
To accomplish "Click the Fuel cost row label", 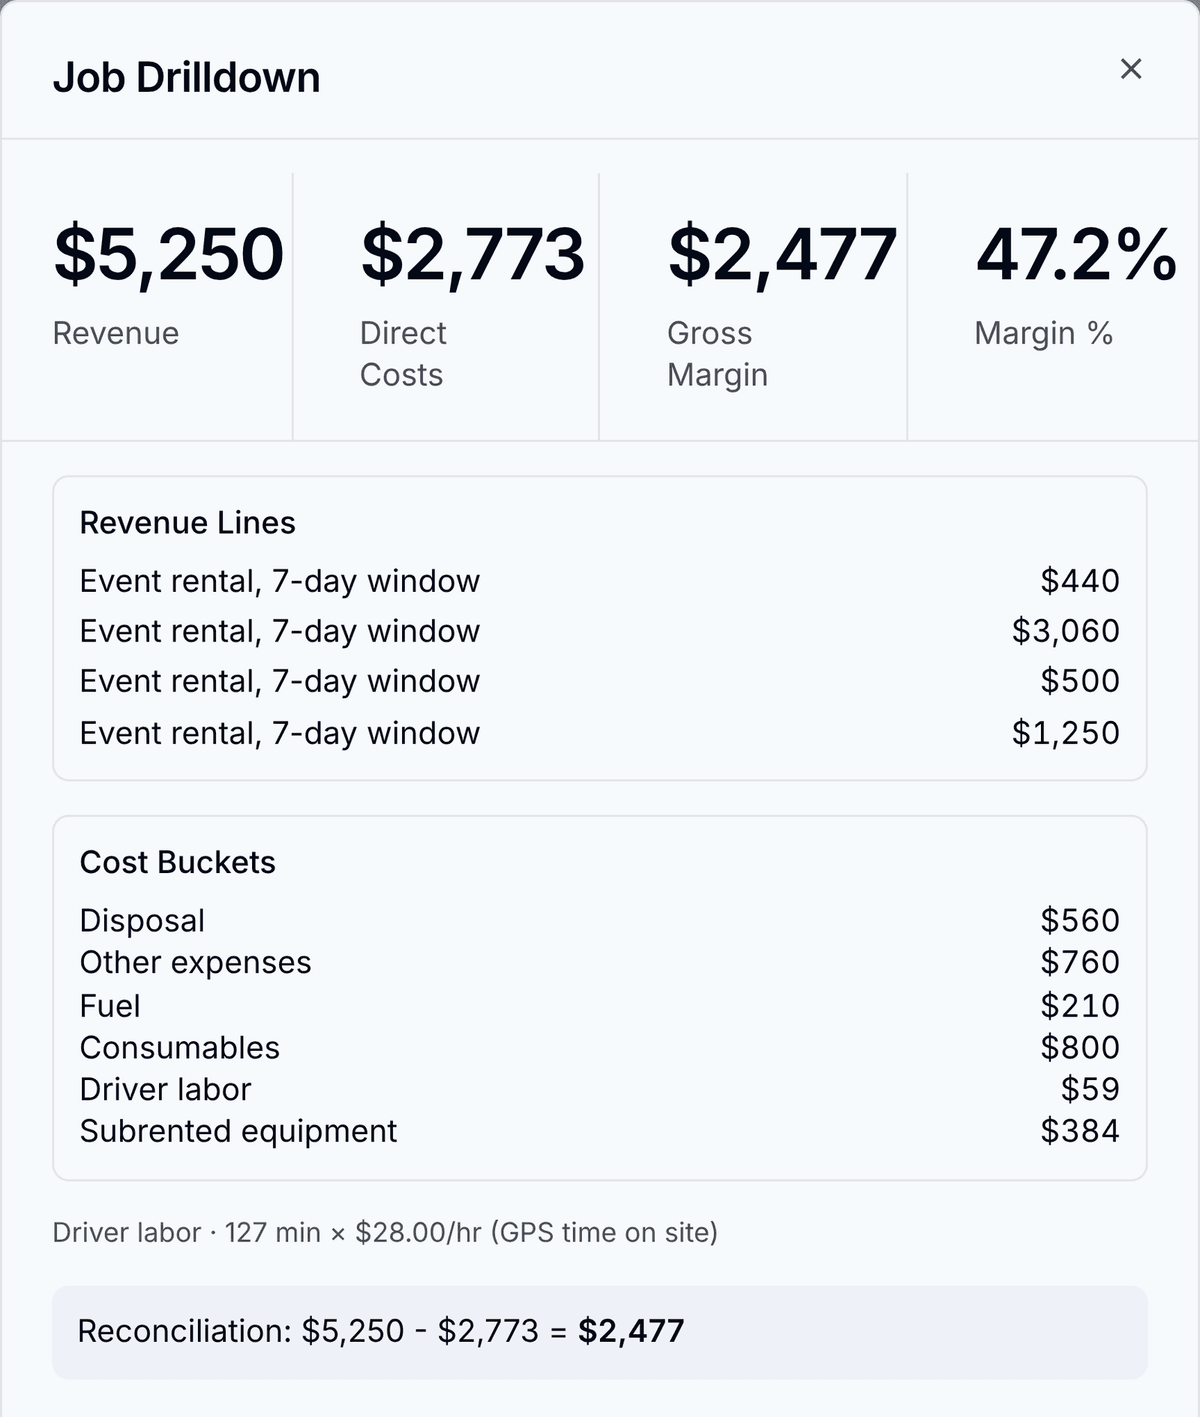I will coord(110,1006).
